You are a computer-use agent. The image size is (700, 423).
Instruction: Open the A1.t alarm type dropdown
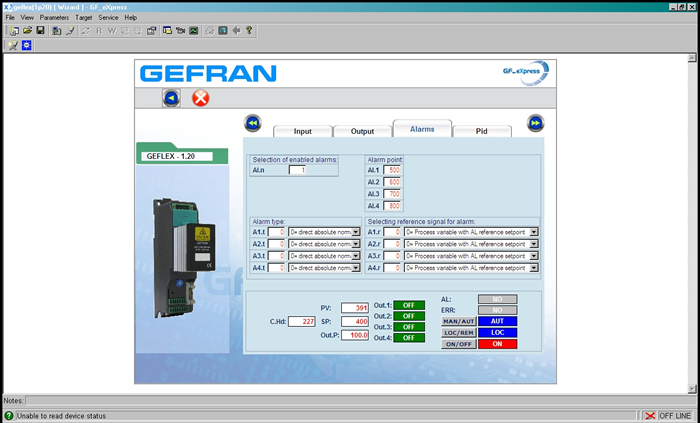coord(356,232)
